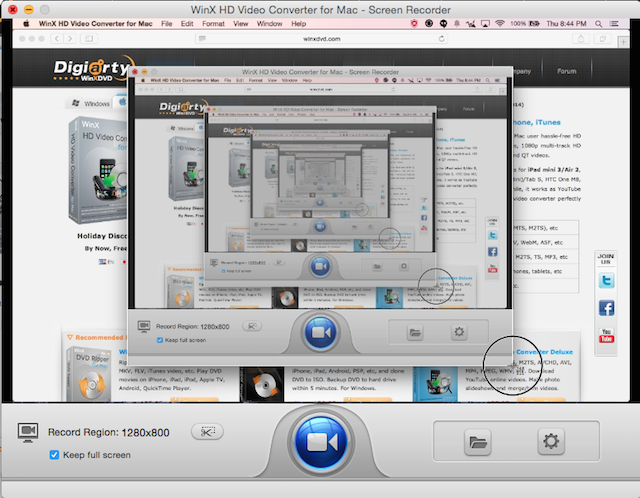640x498 pixels.
Task: Click the winxdvd.com address field
Action: (322, 39)
